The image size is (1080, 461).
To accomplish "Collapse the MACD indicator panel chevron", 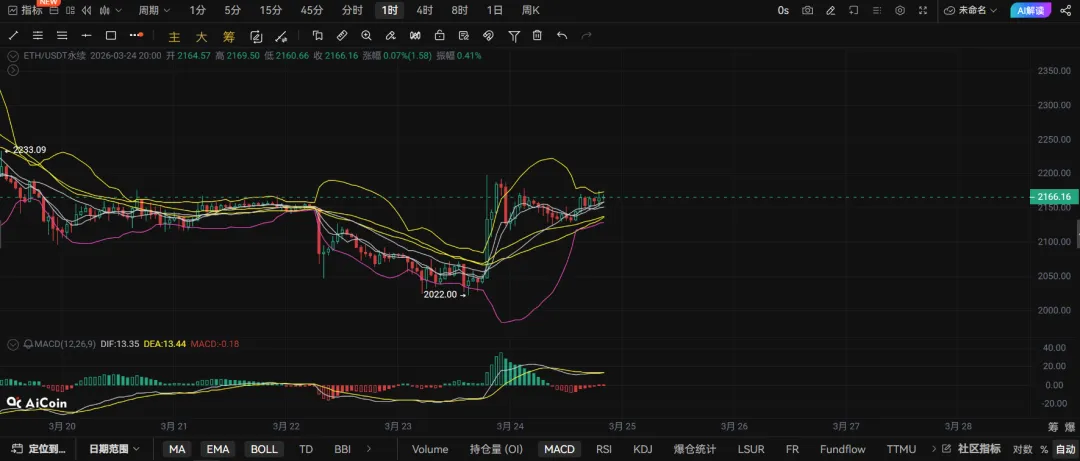I will pos(12,343).
